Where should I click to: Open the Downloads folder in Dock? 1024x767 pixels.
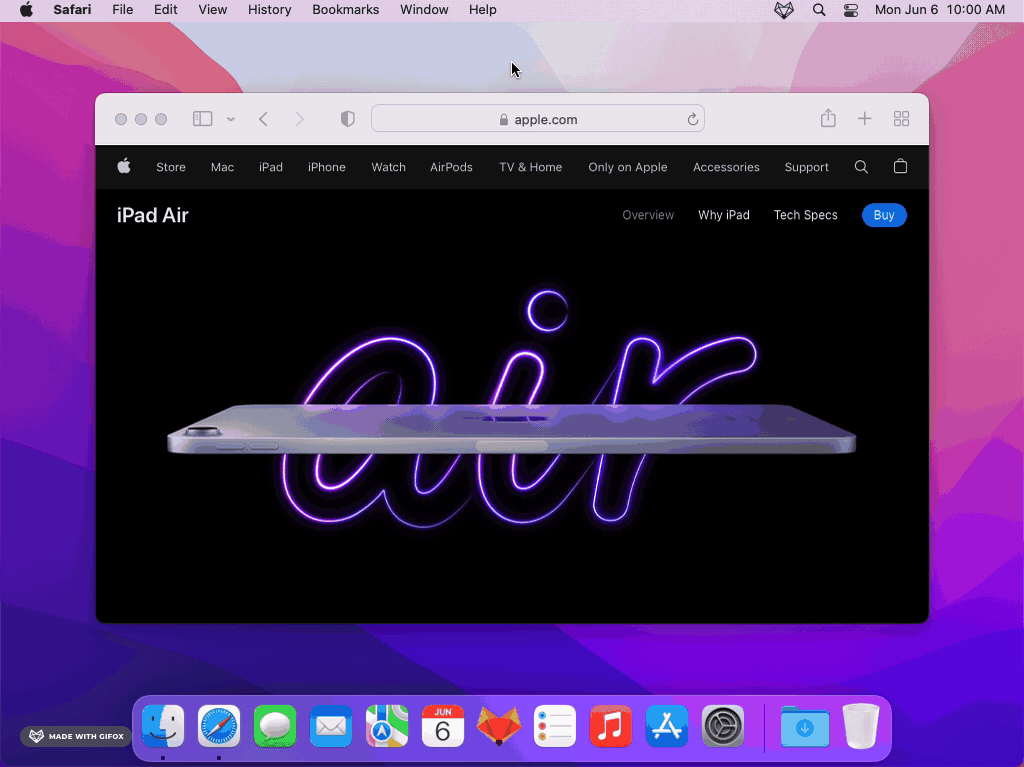coord(805,726)
